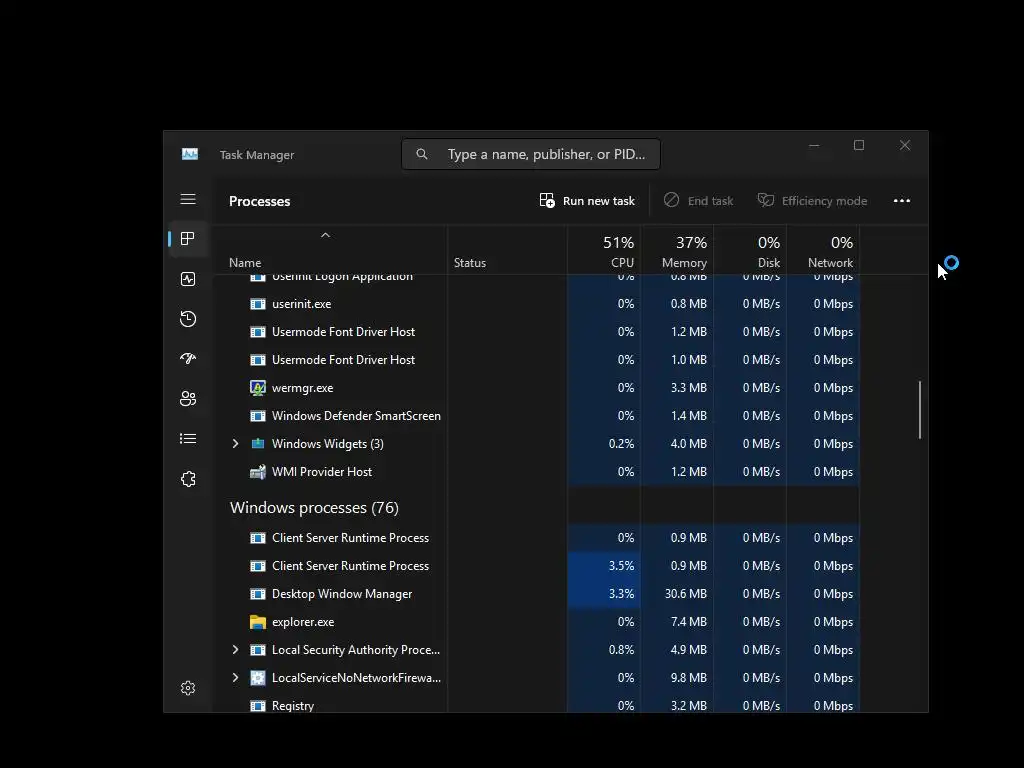The image size is (1024, 768).
Task: Click the Windows processes (76) group header
Action: click(x=314, y=508)
